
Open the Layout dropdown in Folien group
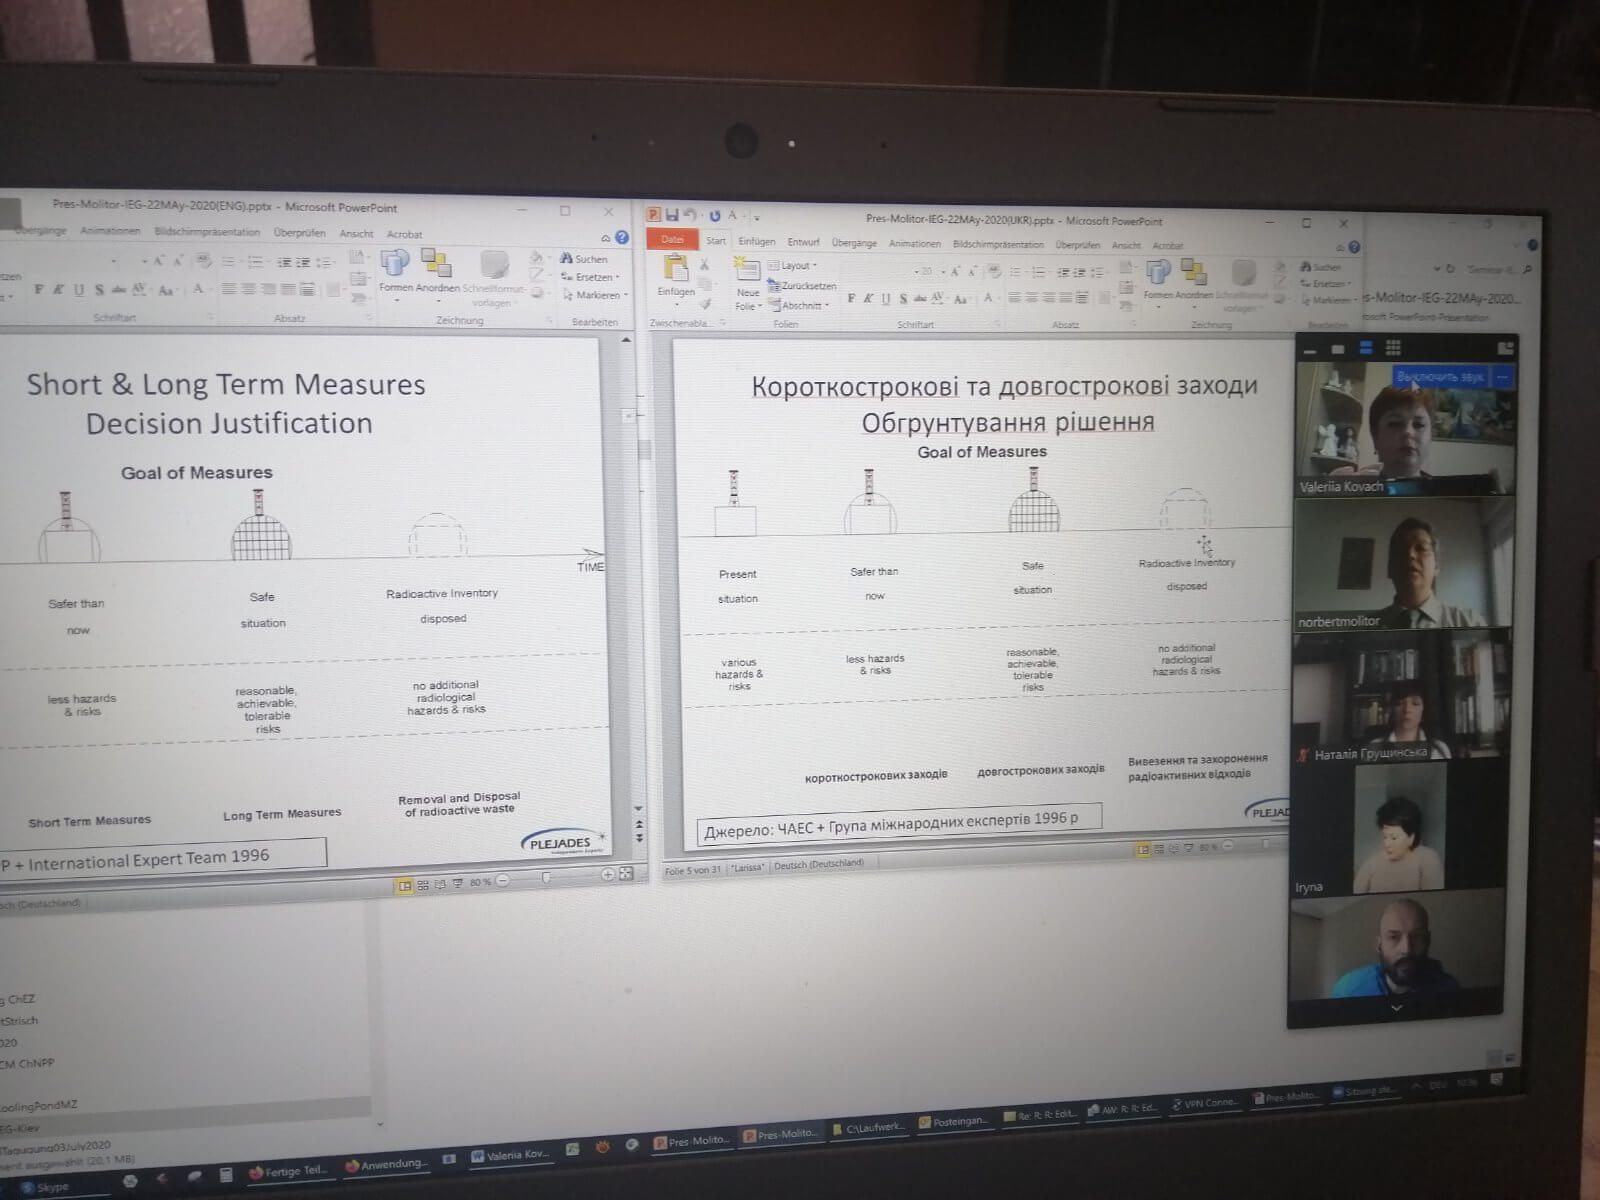click(797, 266)
